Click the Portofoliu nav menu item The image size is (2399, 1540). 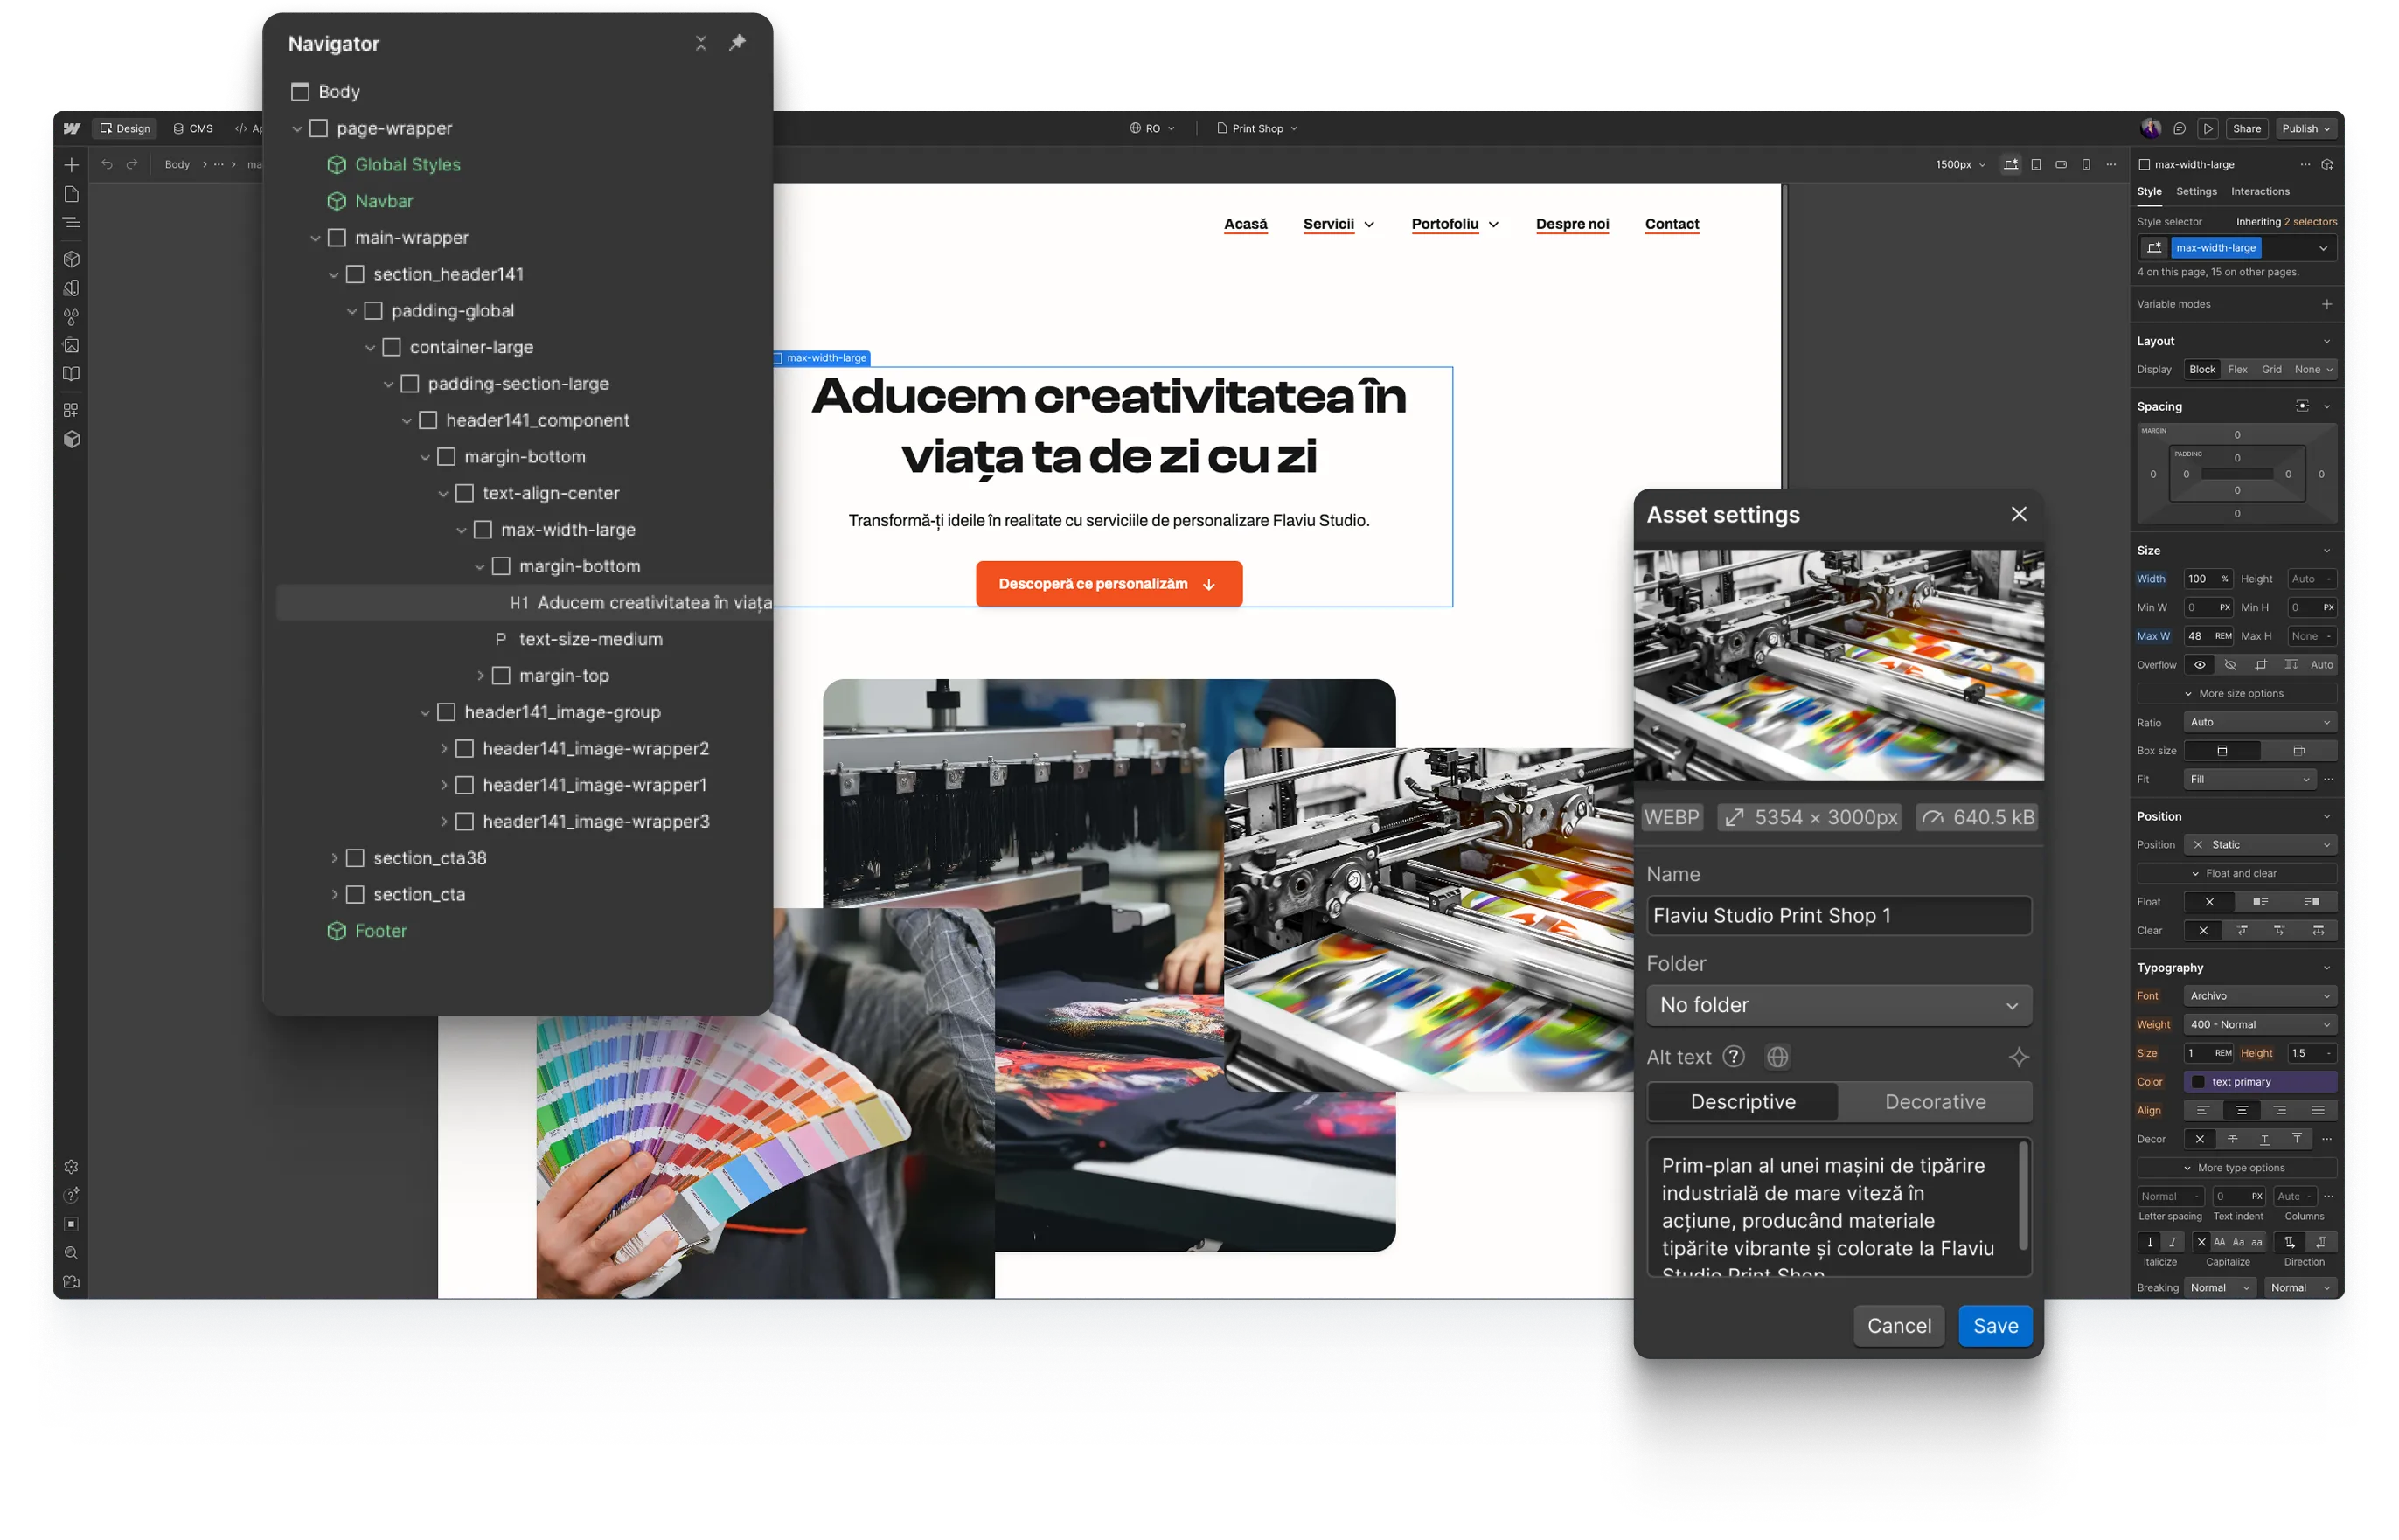pos(1454,224)
